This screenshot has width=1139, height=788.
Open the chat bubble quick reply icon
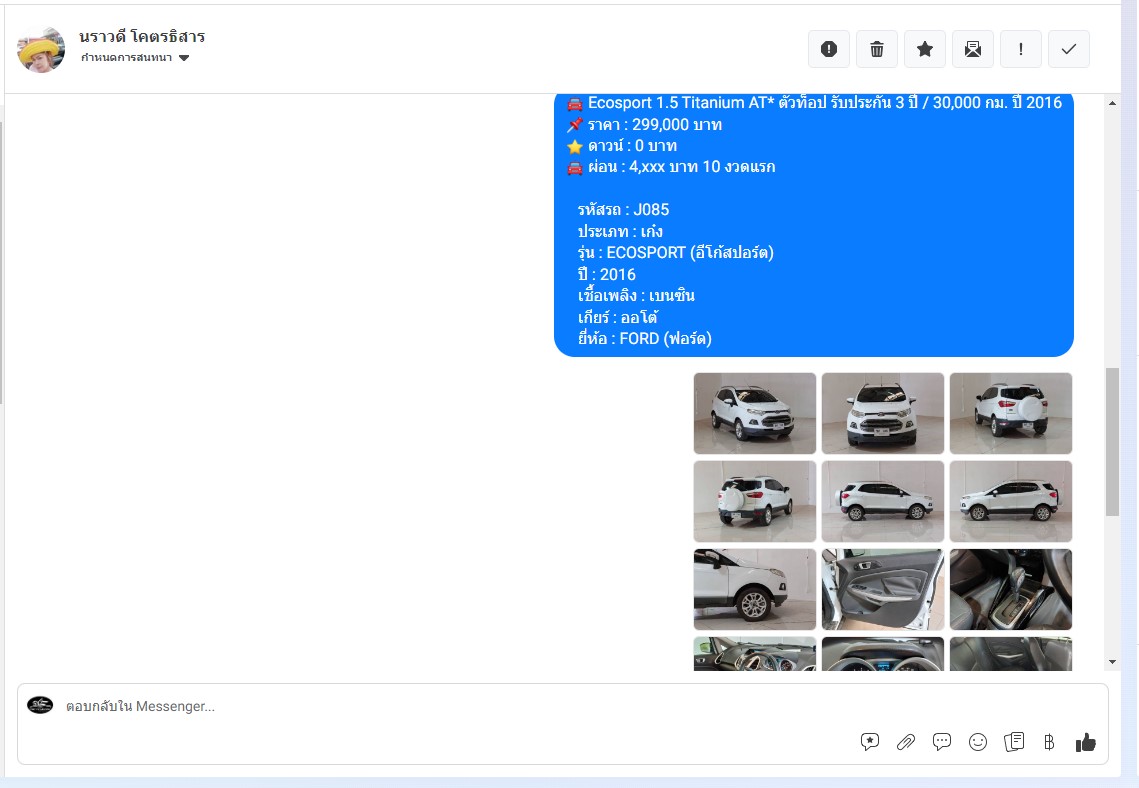pos(941,742)
